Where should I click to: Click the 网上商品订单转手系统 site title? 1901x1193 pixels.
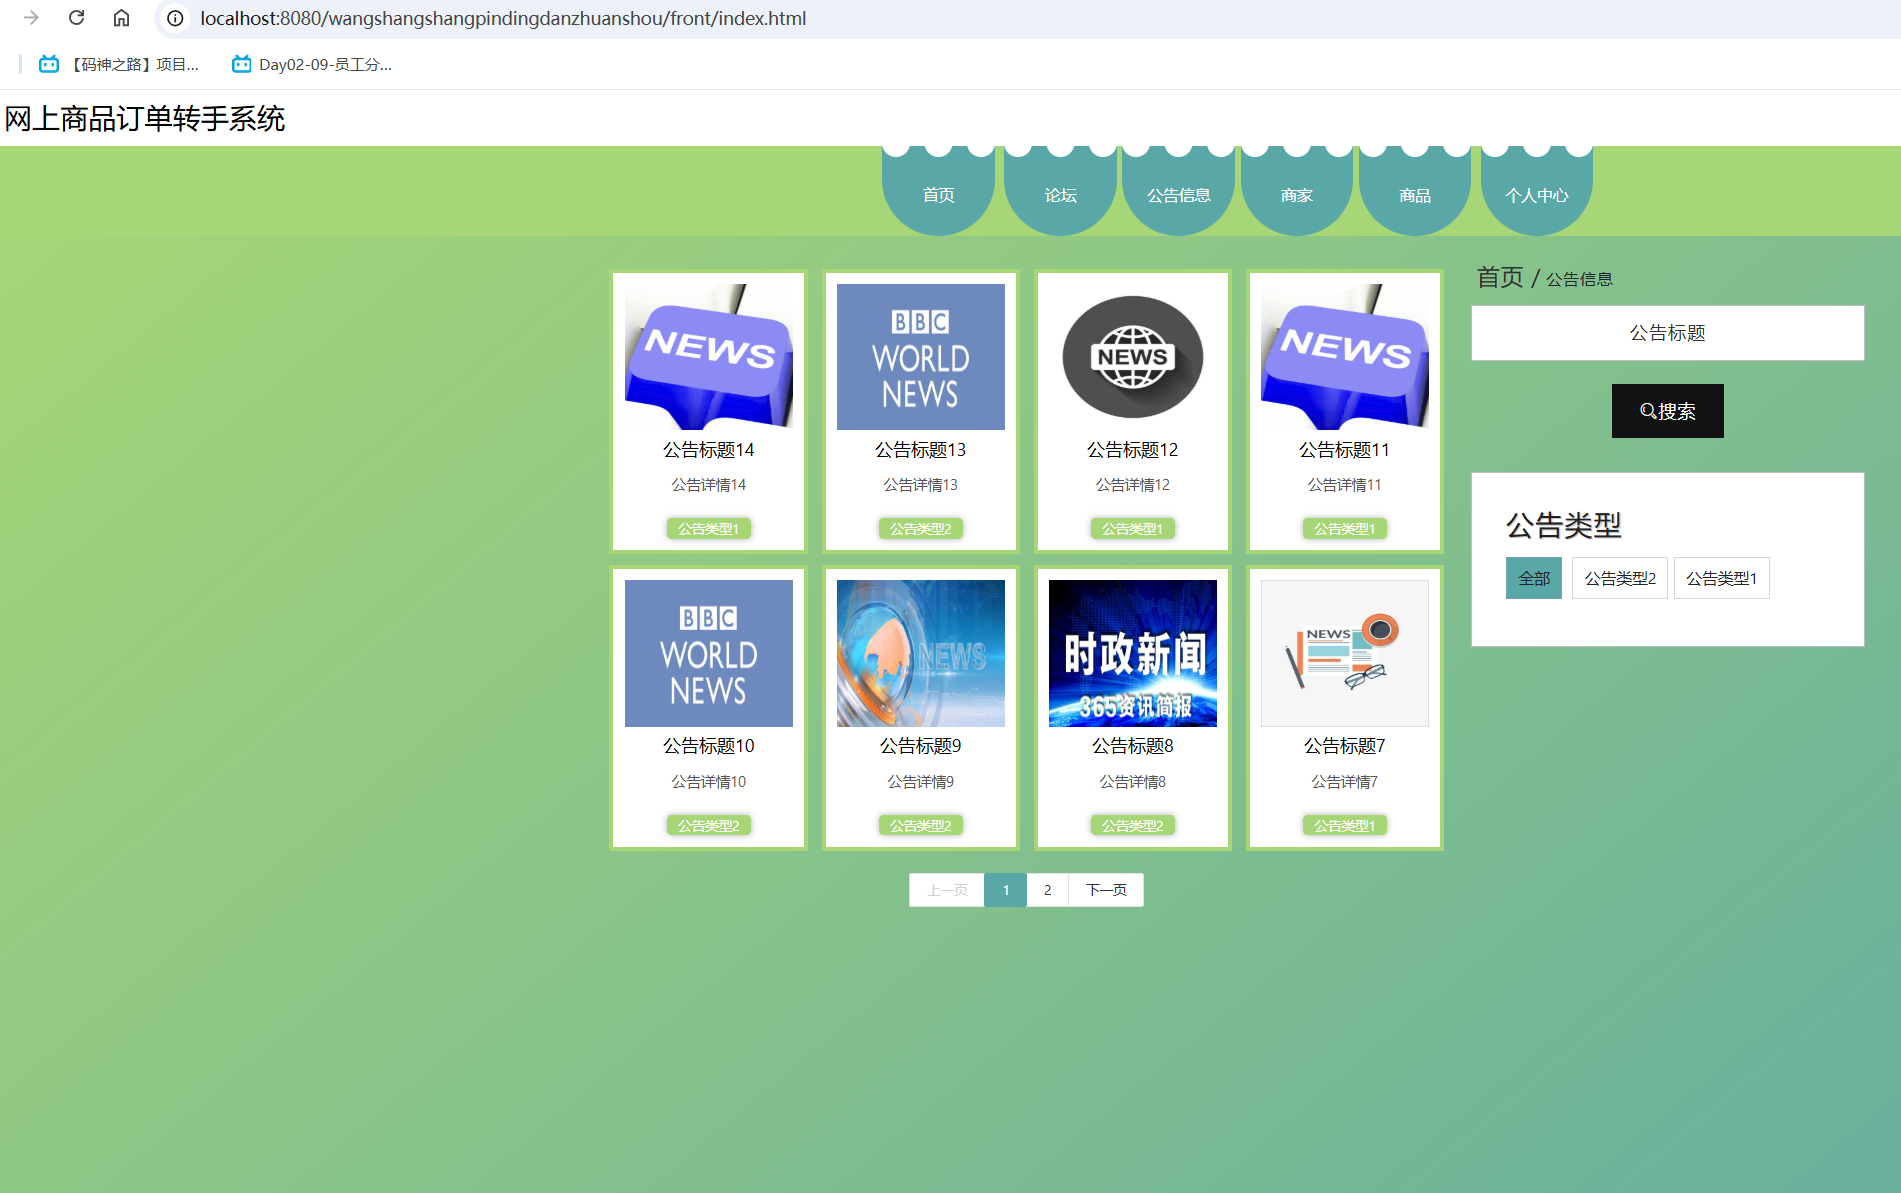145,119
